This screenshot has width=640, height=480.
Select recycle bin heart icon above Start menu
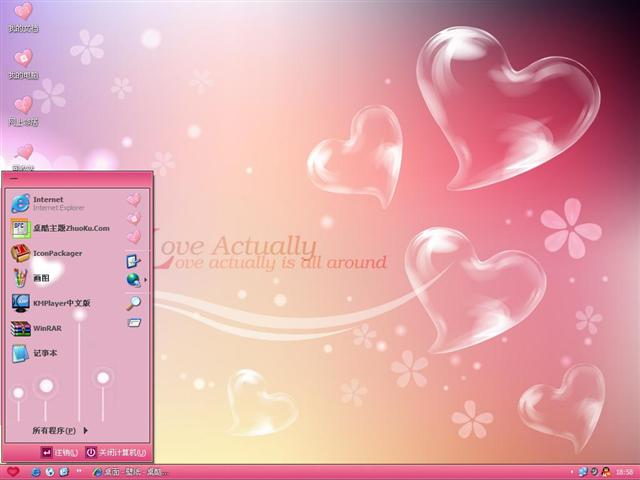click(24, 157)
